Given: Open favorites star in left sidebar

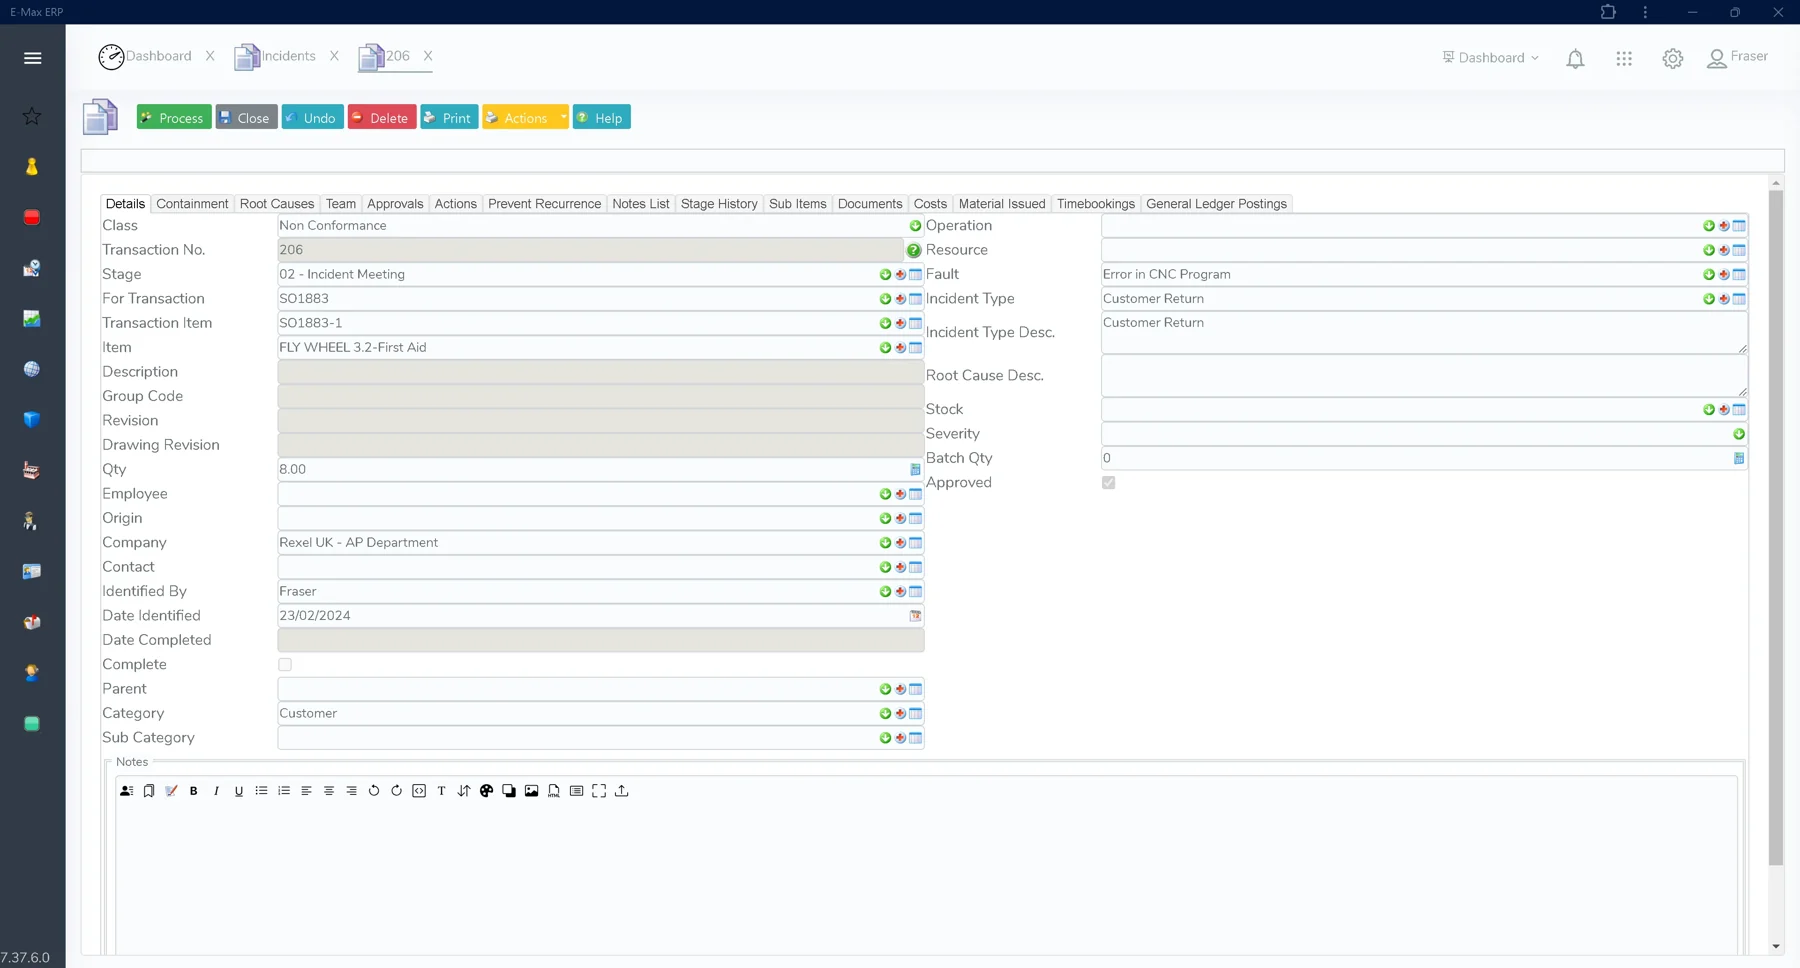Looking at the screenshot, I should 32,116.
